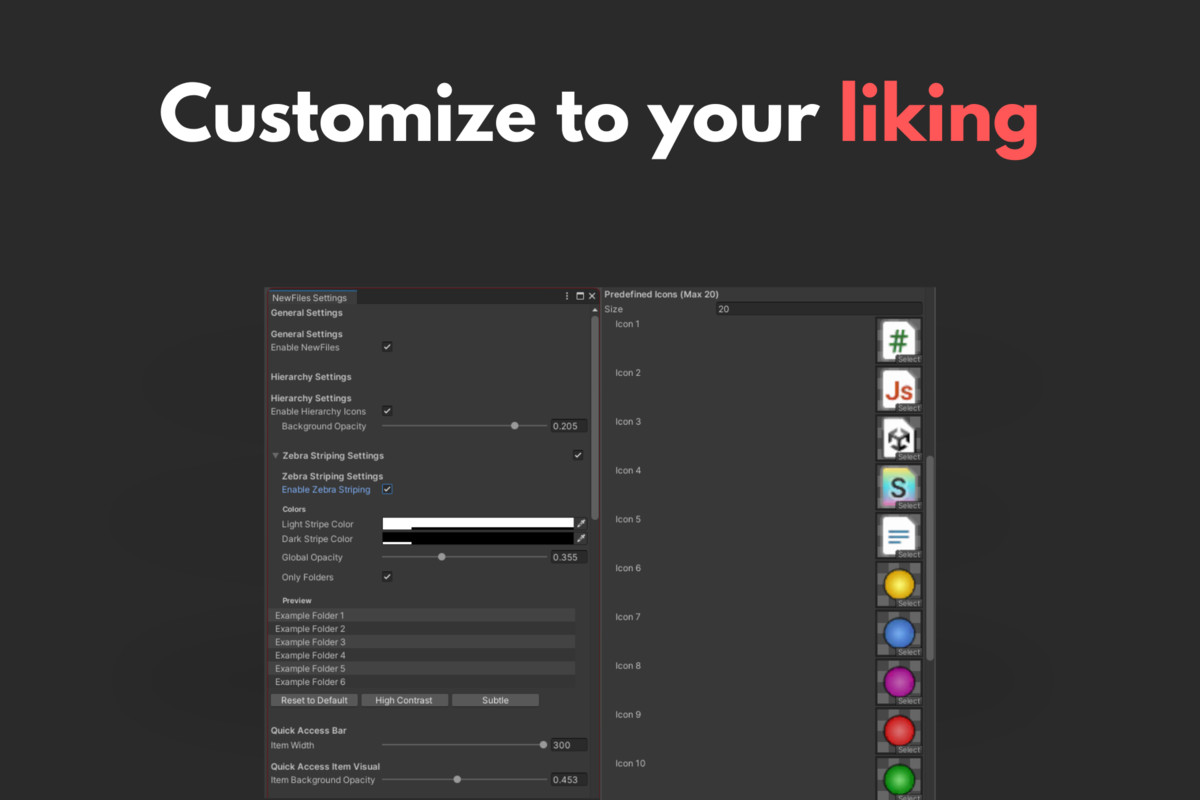
Task: Open the Dark Stripe Color swatch
Action: click(478, 538)
